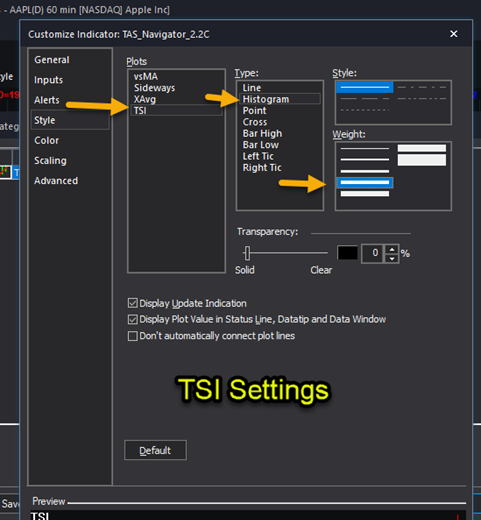Click the Transparency slider handle
The image size is (481, 520).
247,253
